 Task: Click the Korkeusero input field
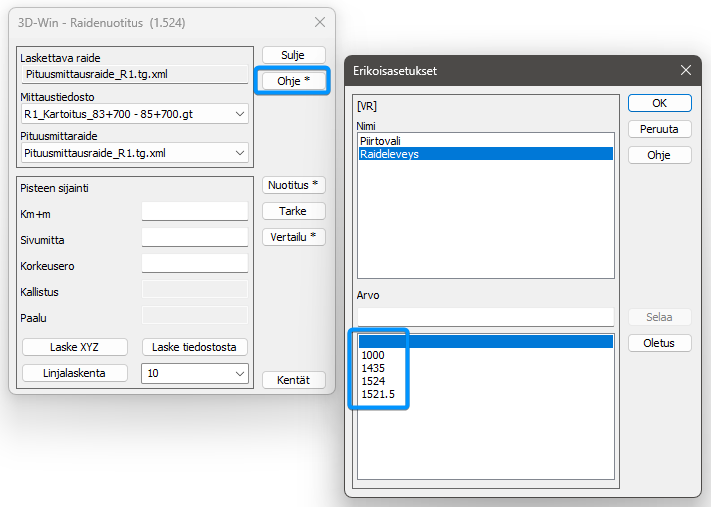coord(194,263)
